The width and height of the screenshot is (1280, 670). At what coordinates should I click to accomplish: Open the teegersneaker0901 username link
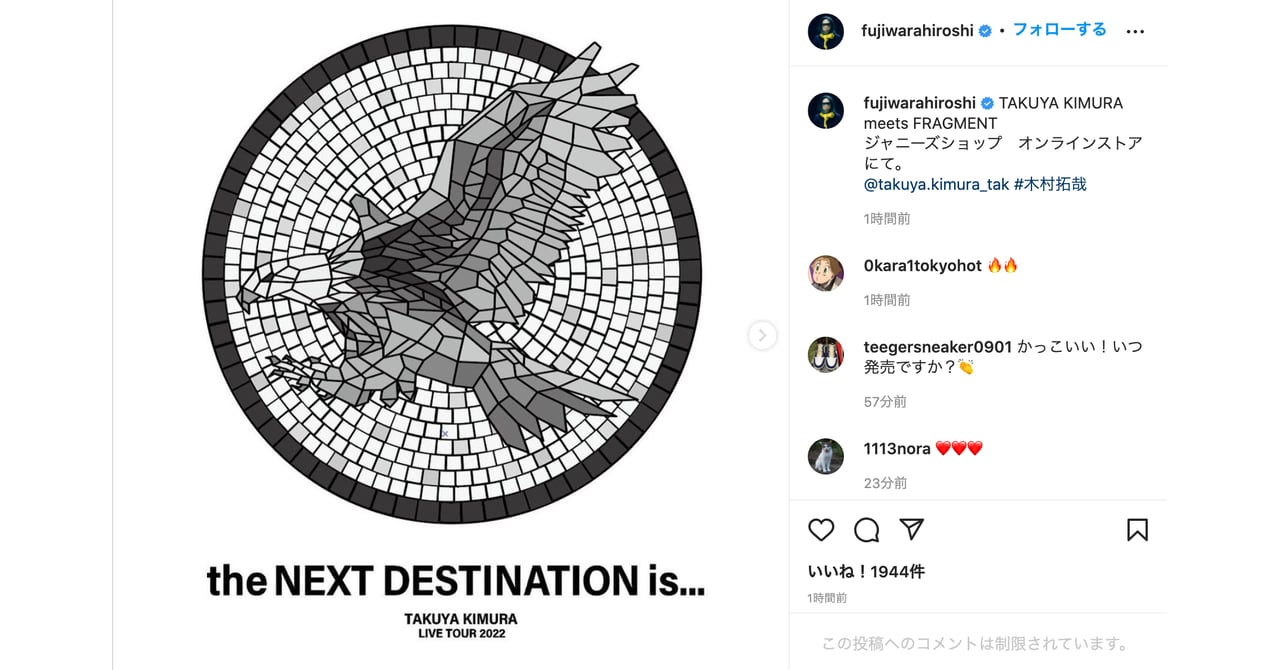(x=937, y=347)
